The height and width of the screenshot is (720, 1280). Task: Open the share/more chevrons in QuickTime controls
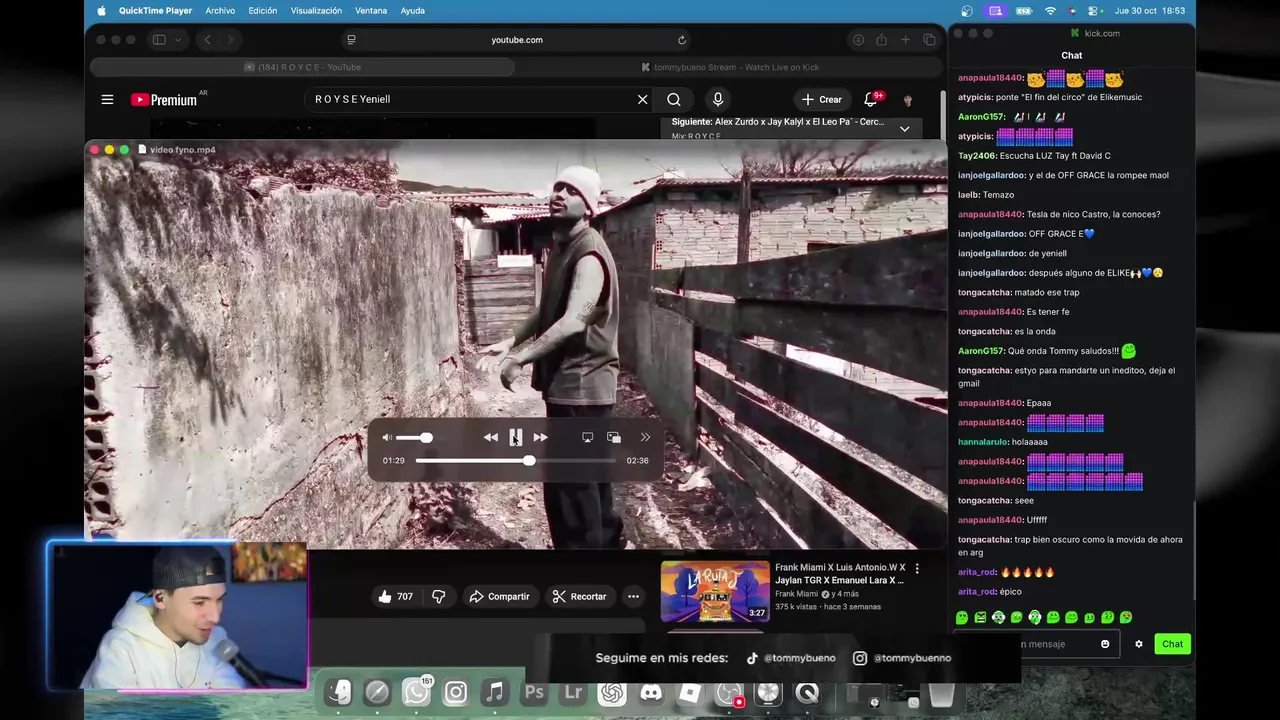click(x=645, y=437)
